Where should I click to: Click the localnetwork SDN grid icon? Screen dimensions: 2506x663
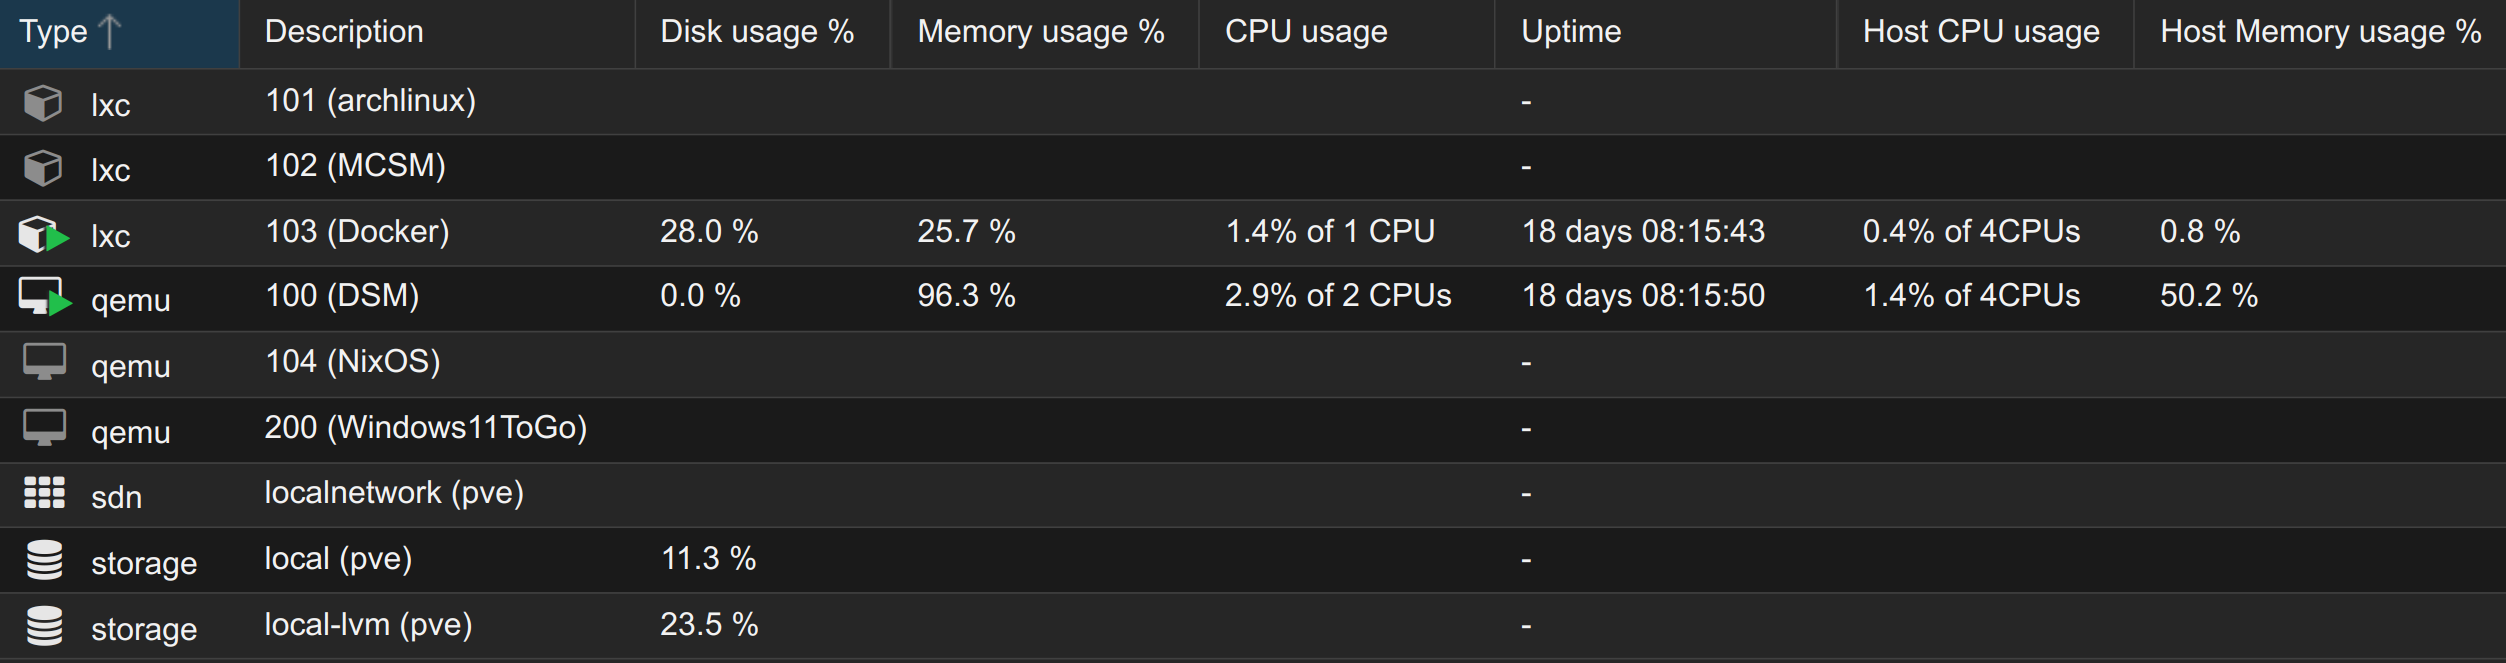click(x=44, y=493)
